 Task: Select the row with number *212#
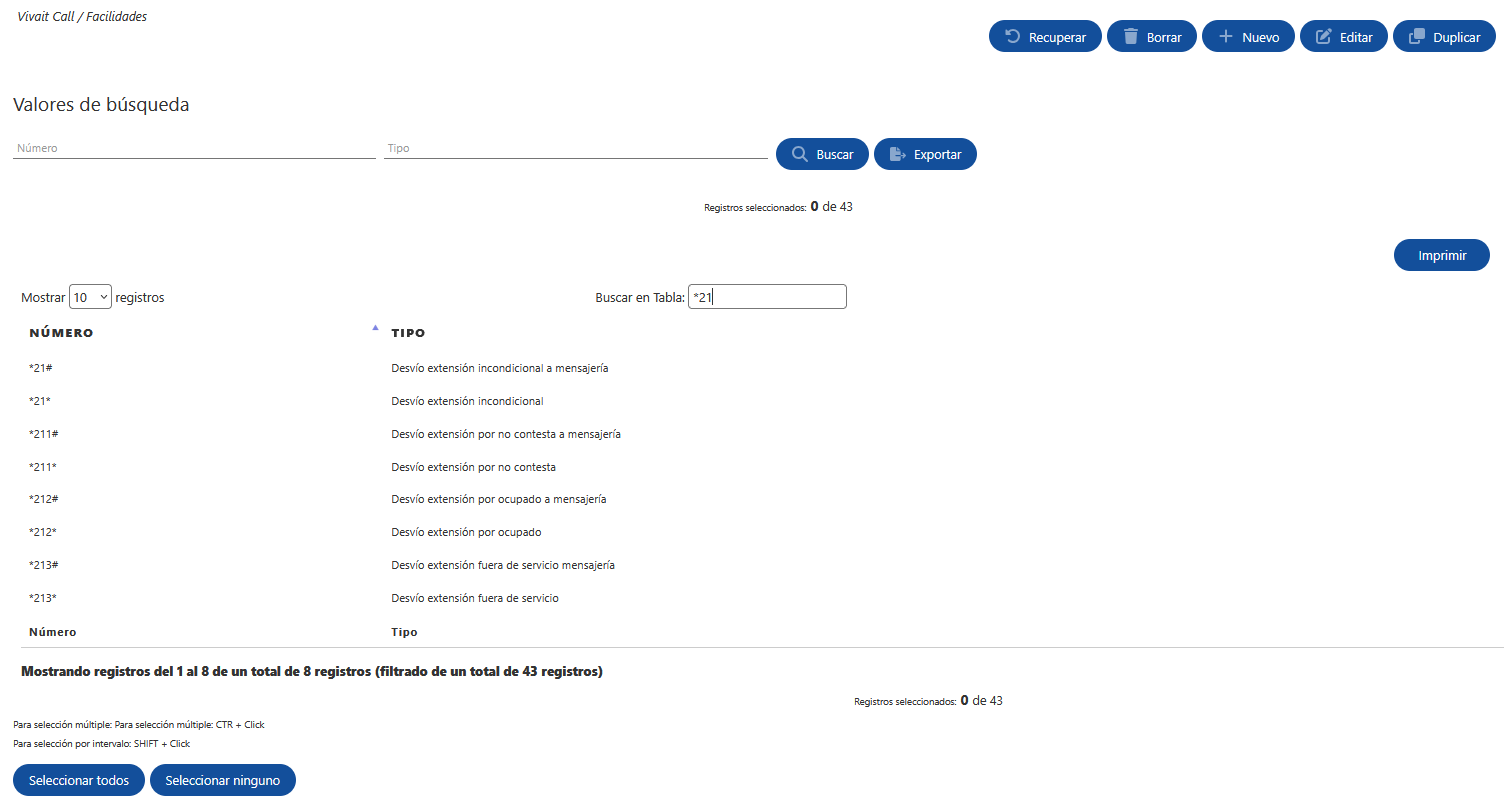tap(760, 499)
